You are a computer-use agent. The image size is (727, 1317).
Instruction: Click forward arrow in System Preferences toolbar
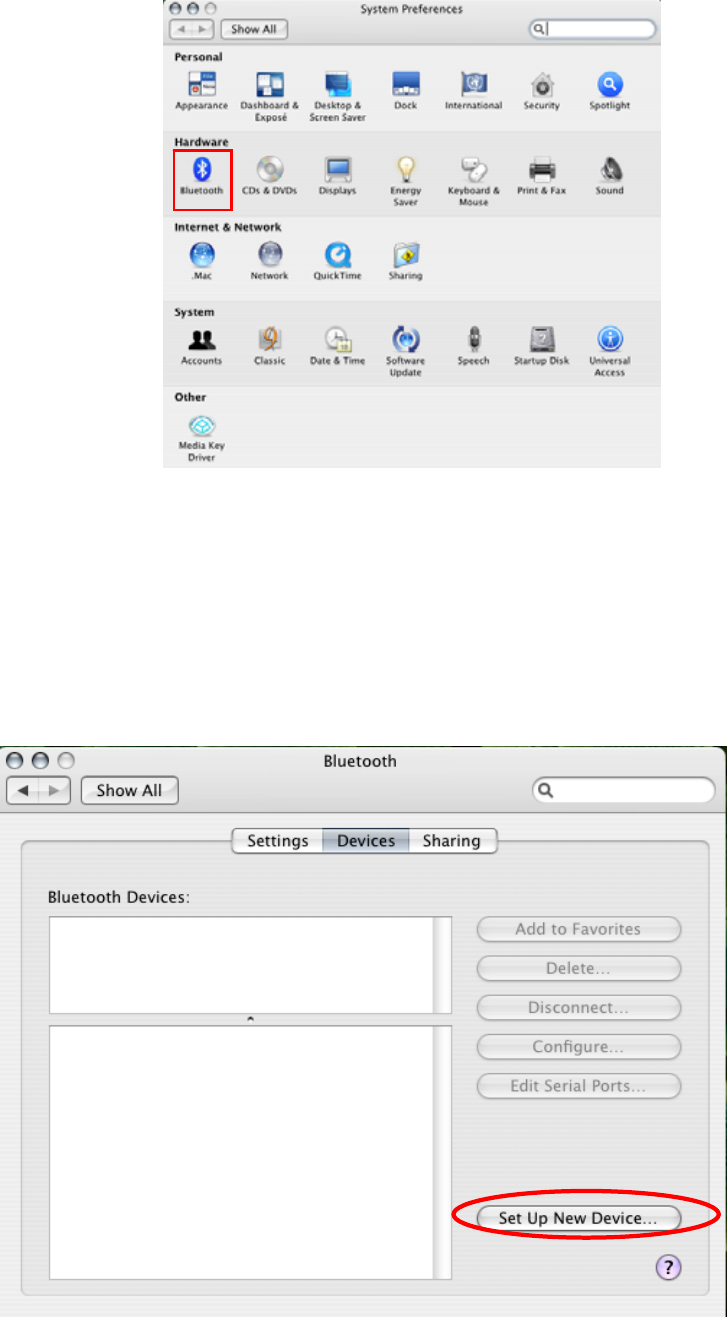click(203, 29)
